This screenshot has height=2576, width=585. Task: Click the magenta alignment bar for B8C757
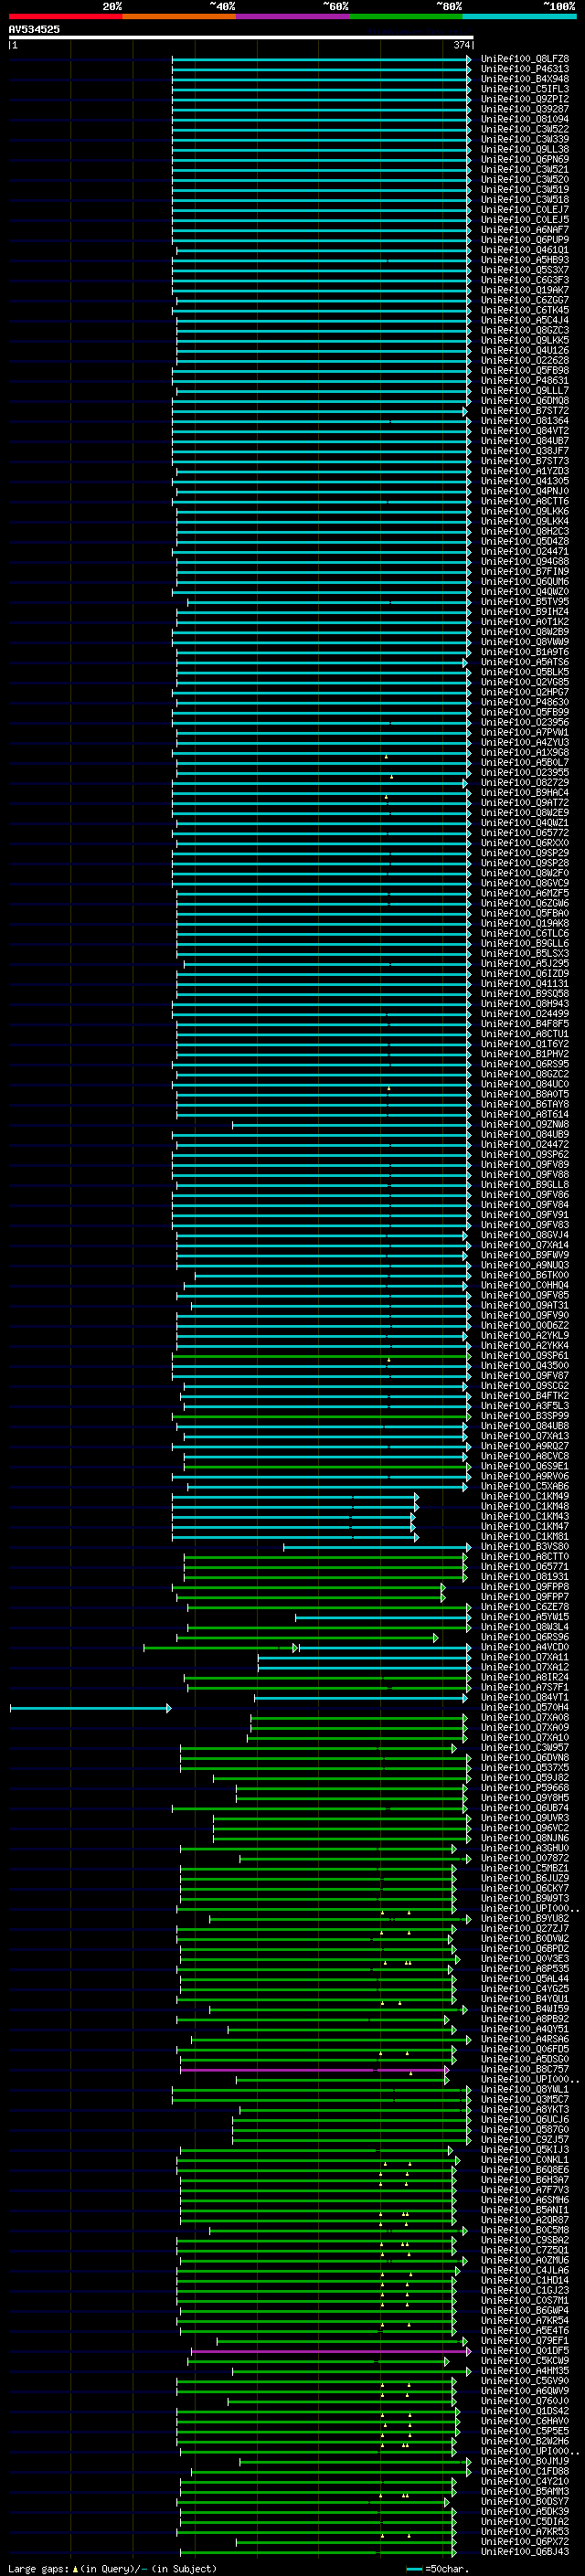click(x=315, y=2070)
